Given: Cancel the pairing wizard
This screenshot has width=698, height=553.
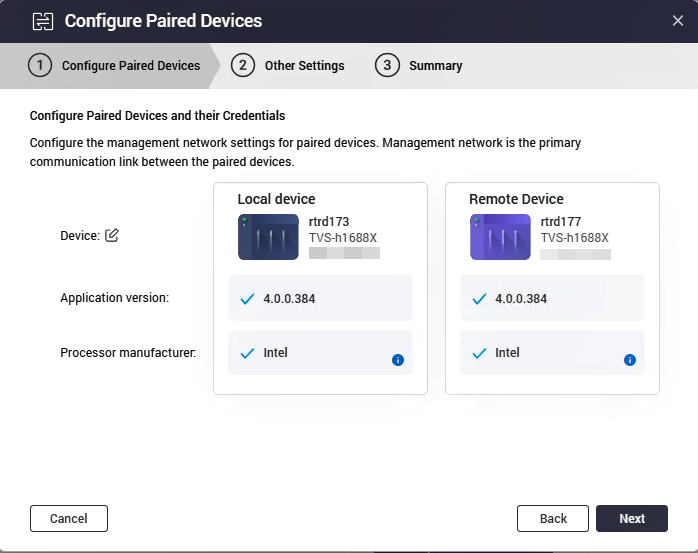Looking at the screenshot, I should (x=69, y=518).
